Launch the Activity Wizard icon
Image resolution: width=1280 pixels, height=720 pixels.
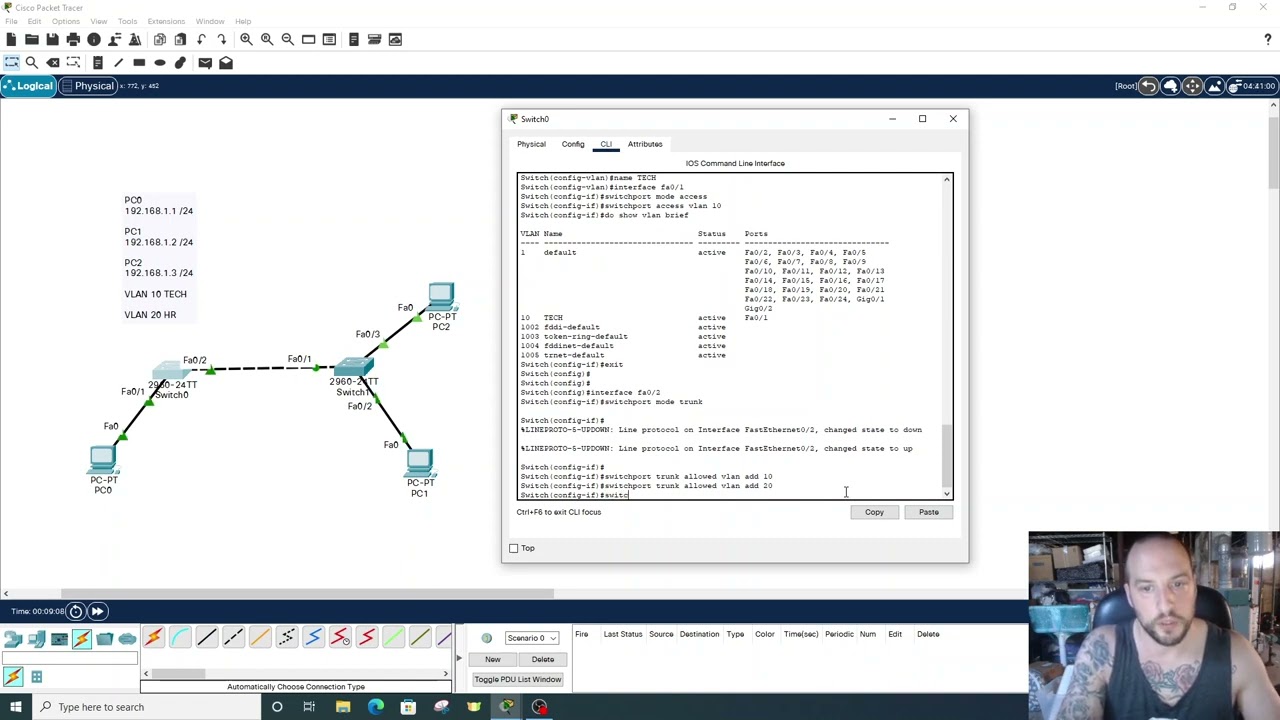115,39
